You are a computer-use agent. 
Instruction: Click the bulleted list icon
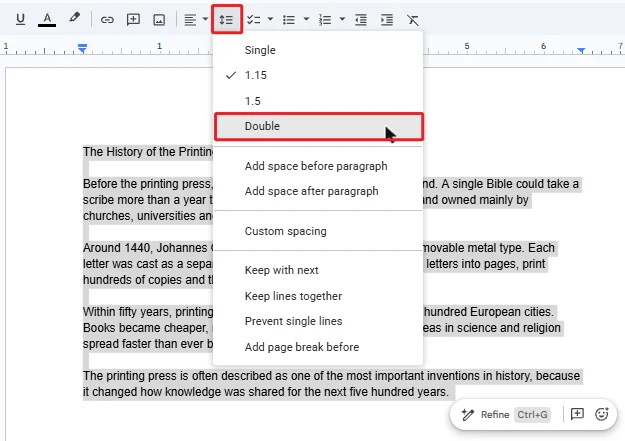(289, 20)
